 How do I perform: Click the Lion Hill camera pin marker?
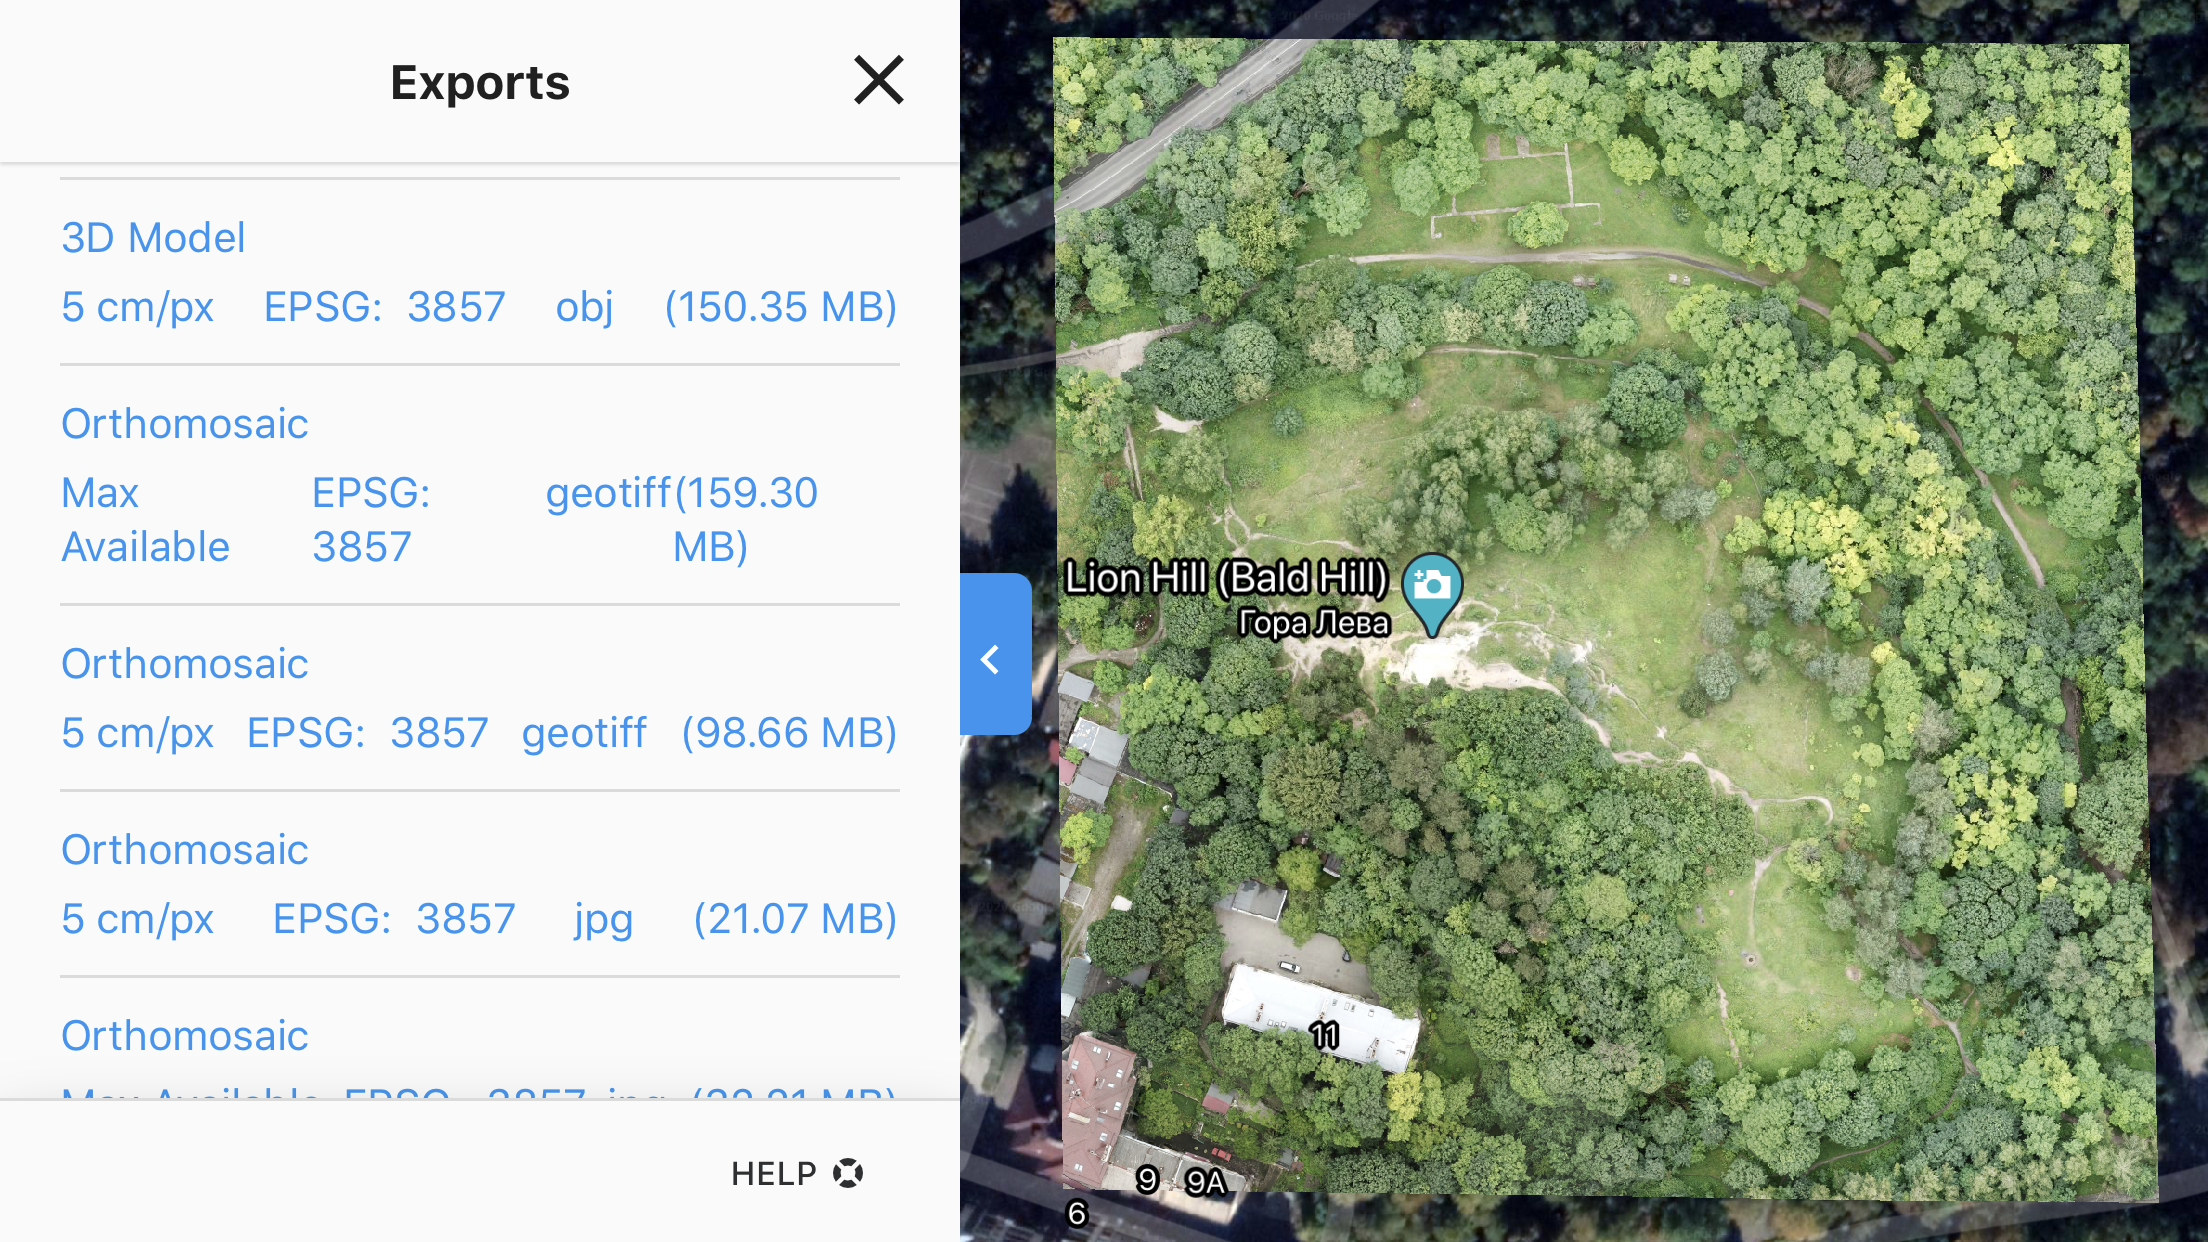click(1432, 590)
